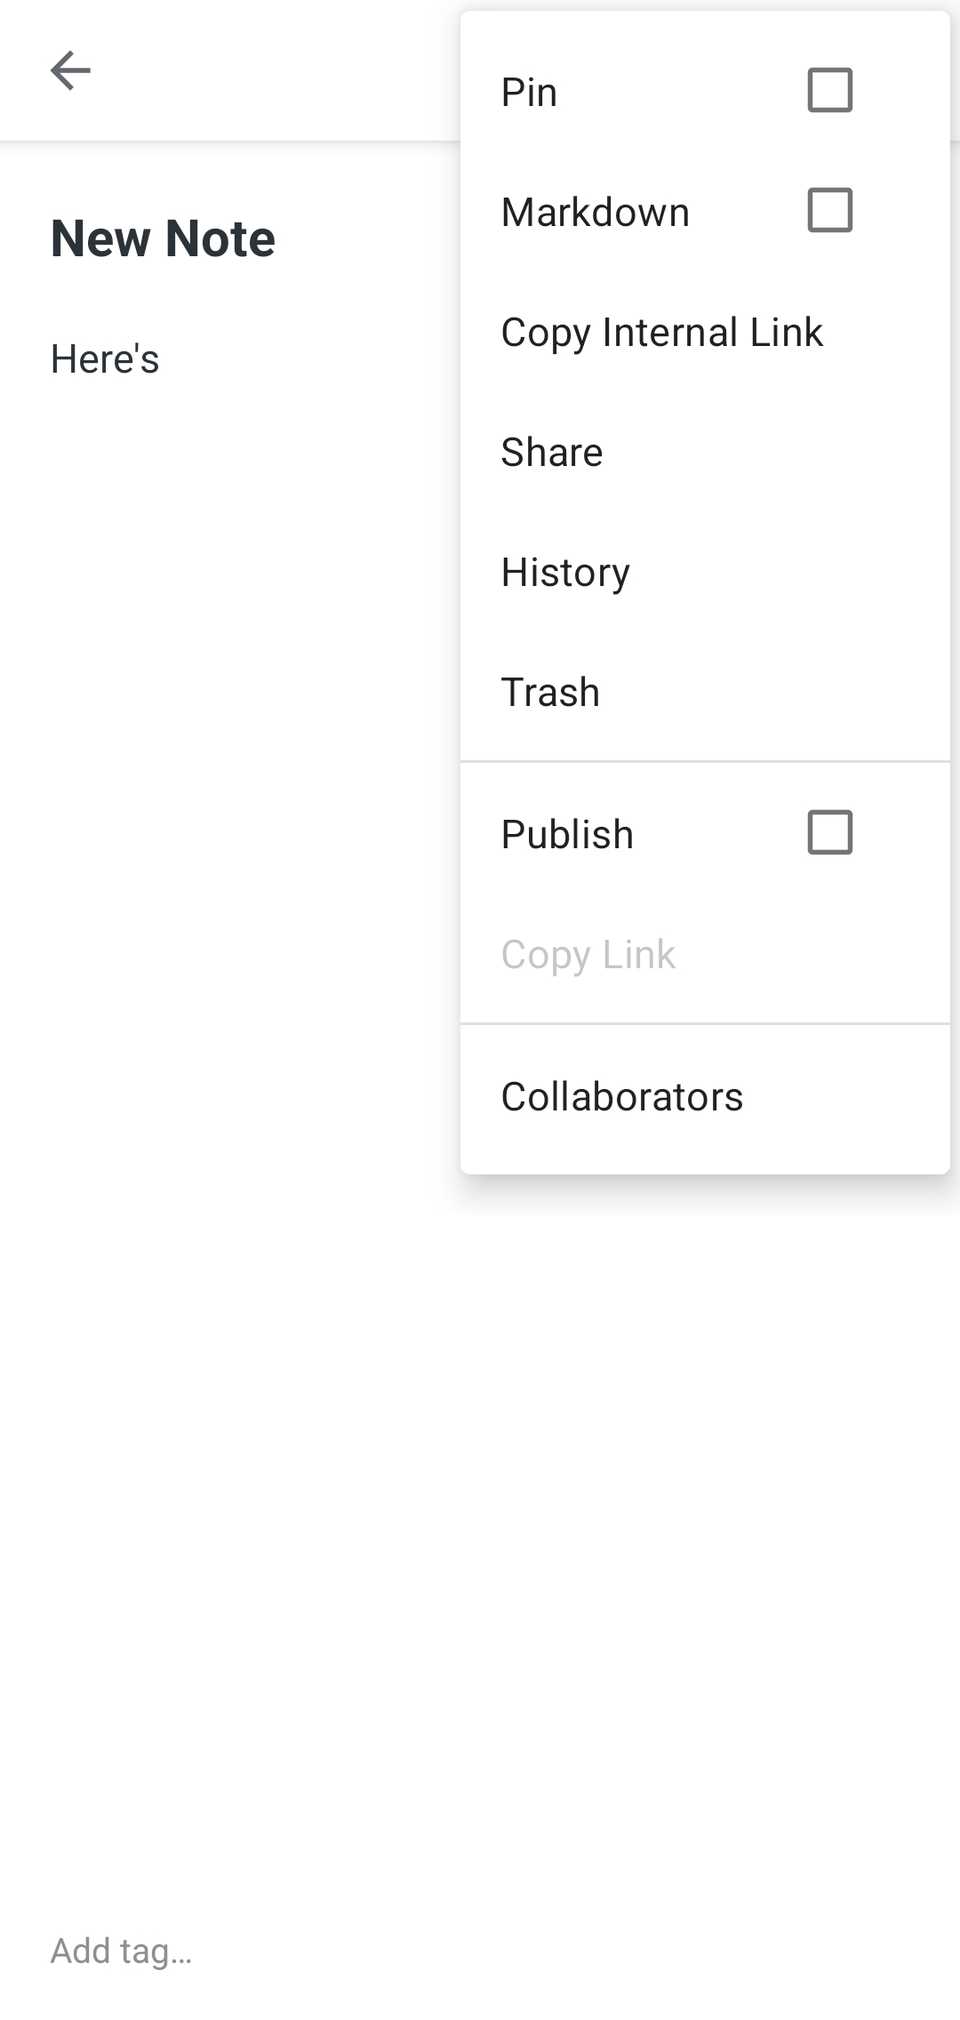The height and width of the screenshot is (2020, 960).
Task: Click the note title New Note
Action: 162,238
